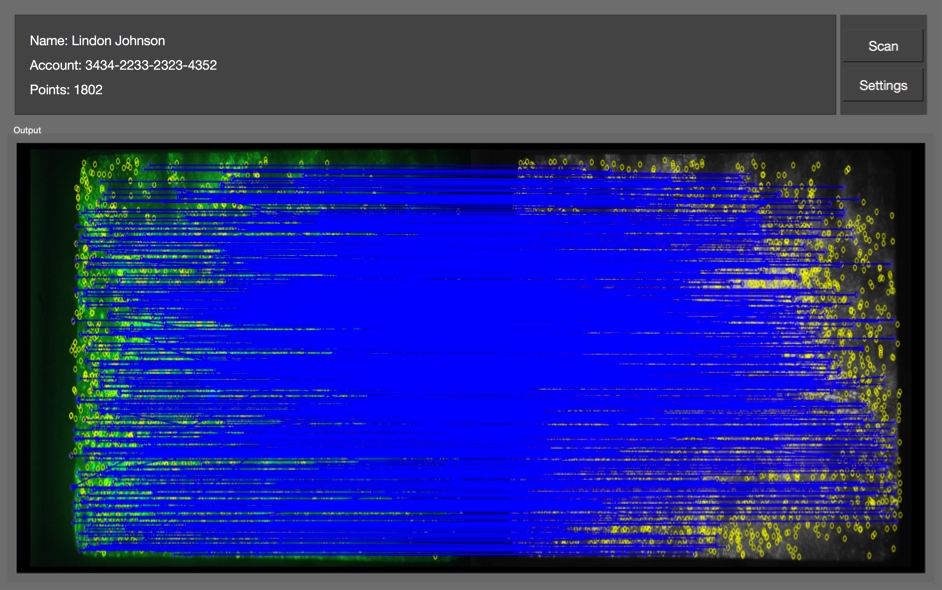Click the Output label
The width and height of the screenshot is (942, 590).
pyautogui.click(x=27, y=130)
